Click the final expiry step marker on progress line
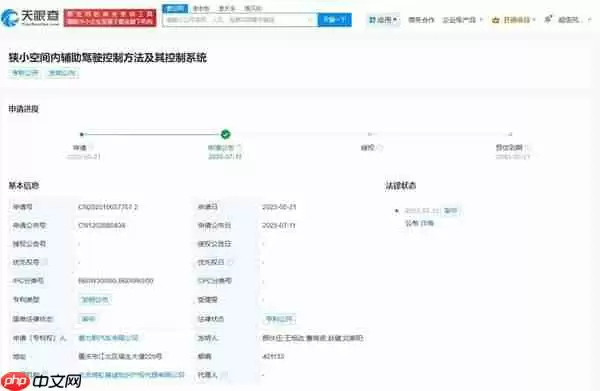 510,134
